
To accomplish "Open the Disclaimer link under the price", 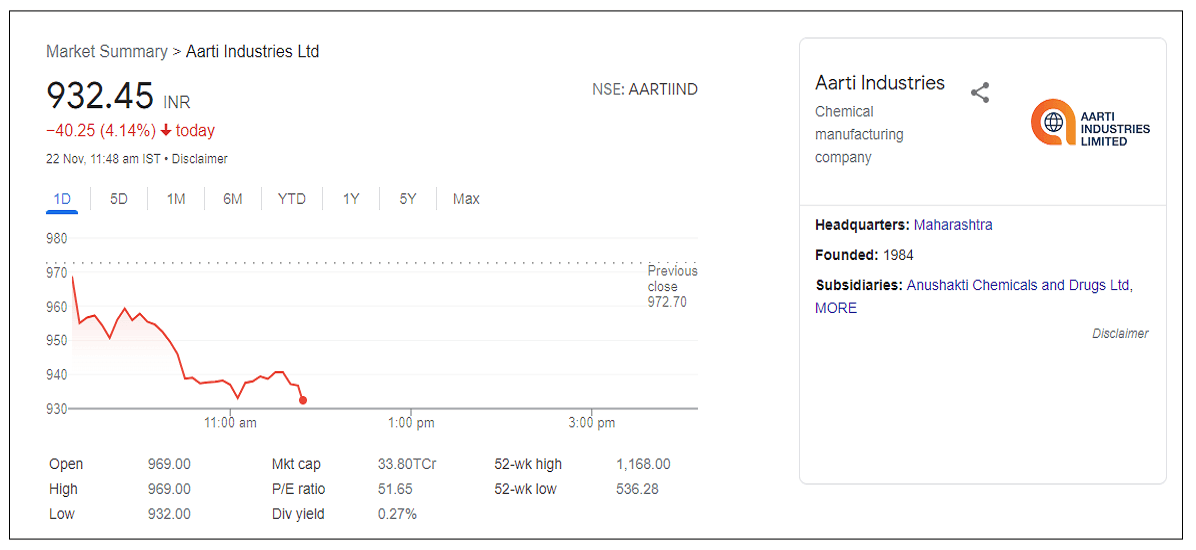I will (200, 159).
